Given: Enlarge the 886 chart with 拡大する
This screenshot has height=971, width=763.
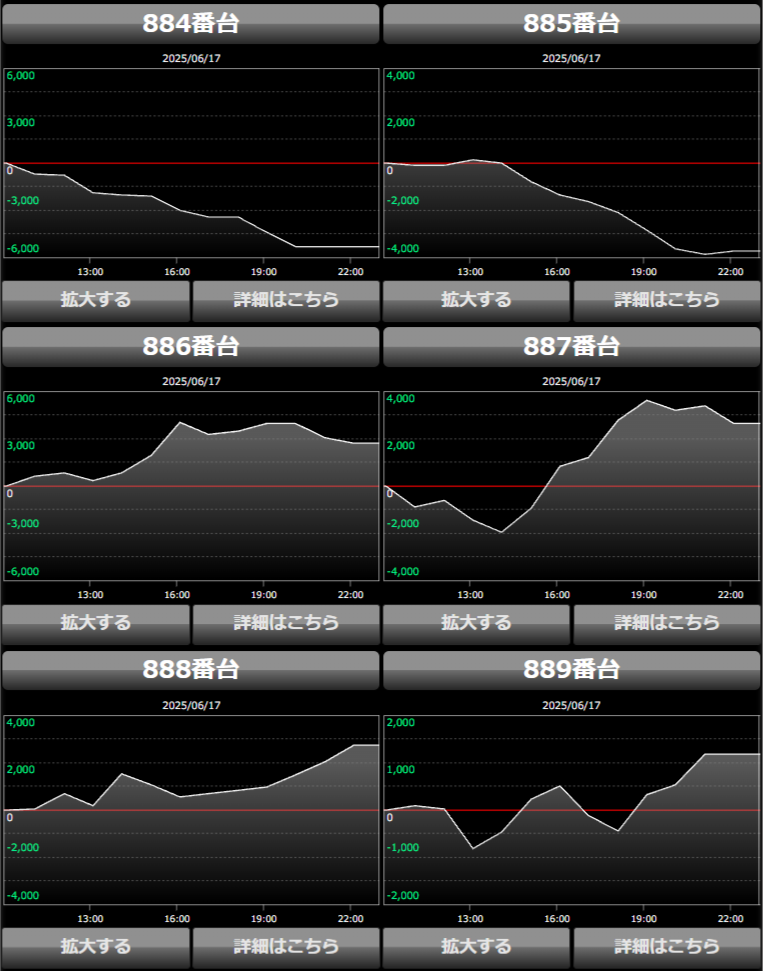Looking at the screenshot, I should (x=96, y=624).
